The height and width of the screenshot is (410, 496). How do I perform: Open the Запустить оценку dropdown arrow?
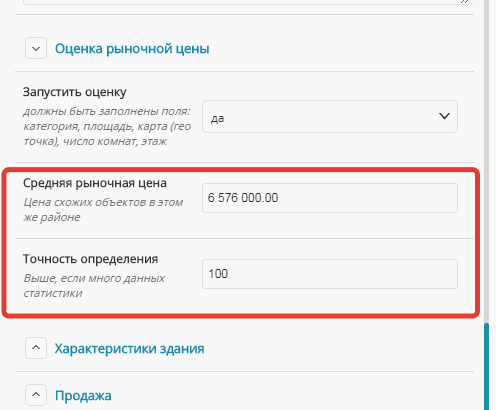[x=444, y=116]
